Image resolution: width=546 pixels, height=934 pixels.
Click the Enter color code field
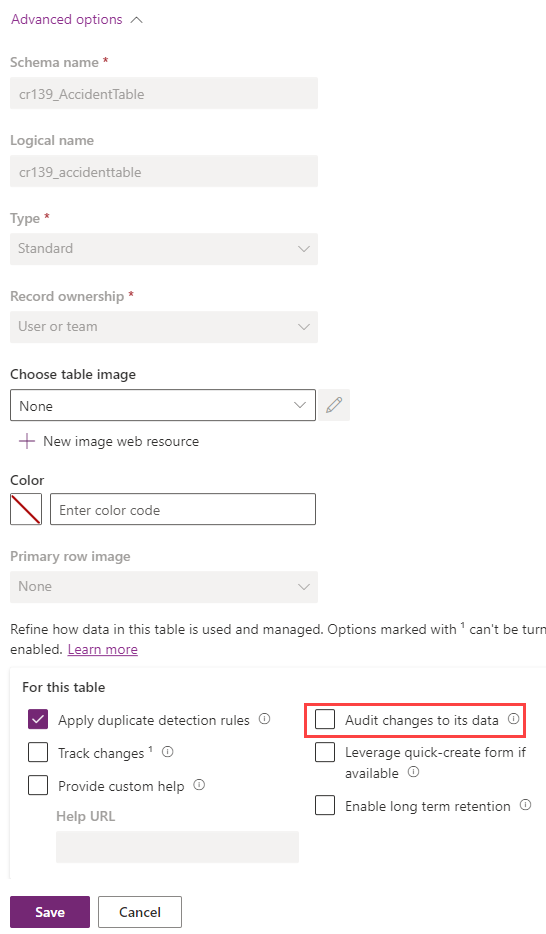click(183, 509)
